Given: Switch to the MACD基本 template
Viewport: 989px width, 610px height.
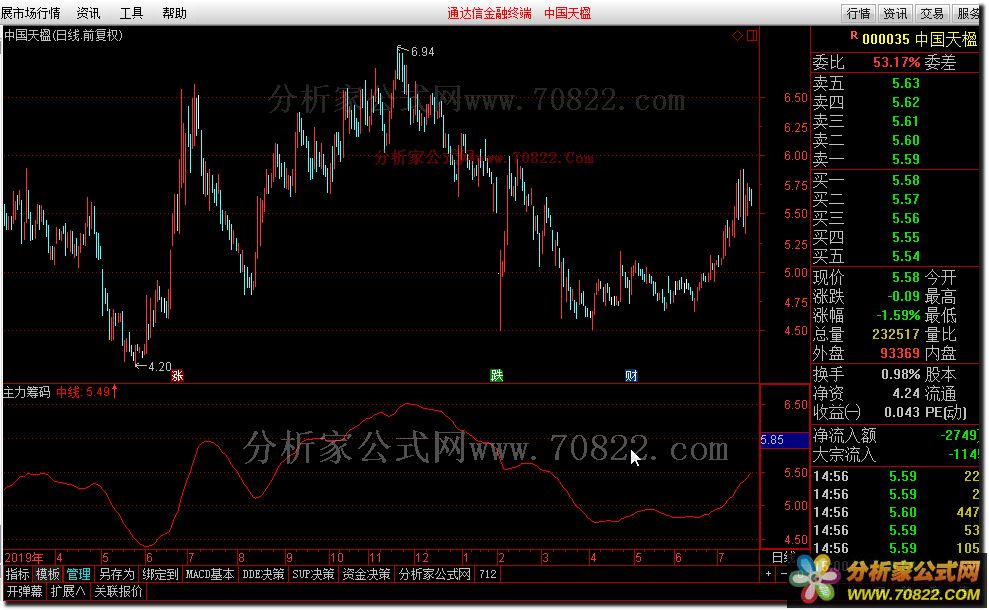Looking at the screenshot, I should click(x=210, y=574).
